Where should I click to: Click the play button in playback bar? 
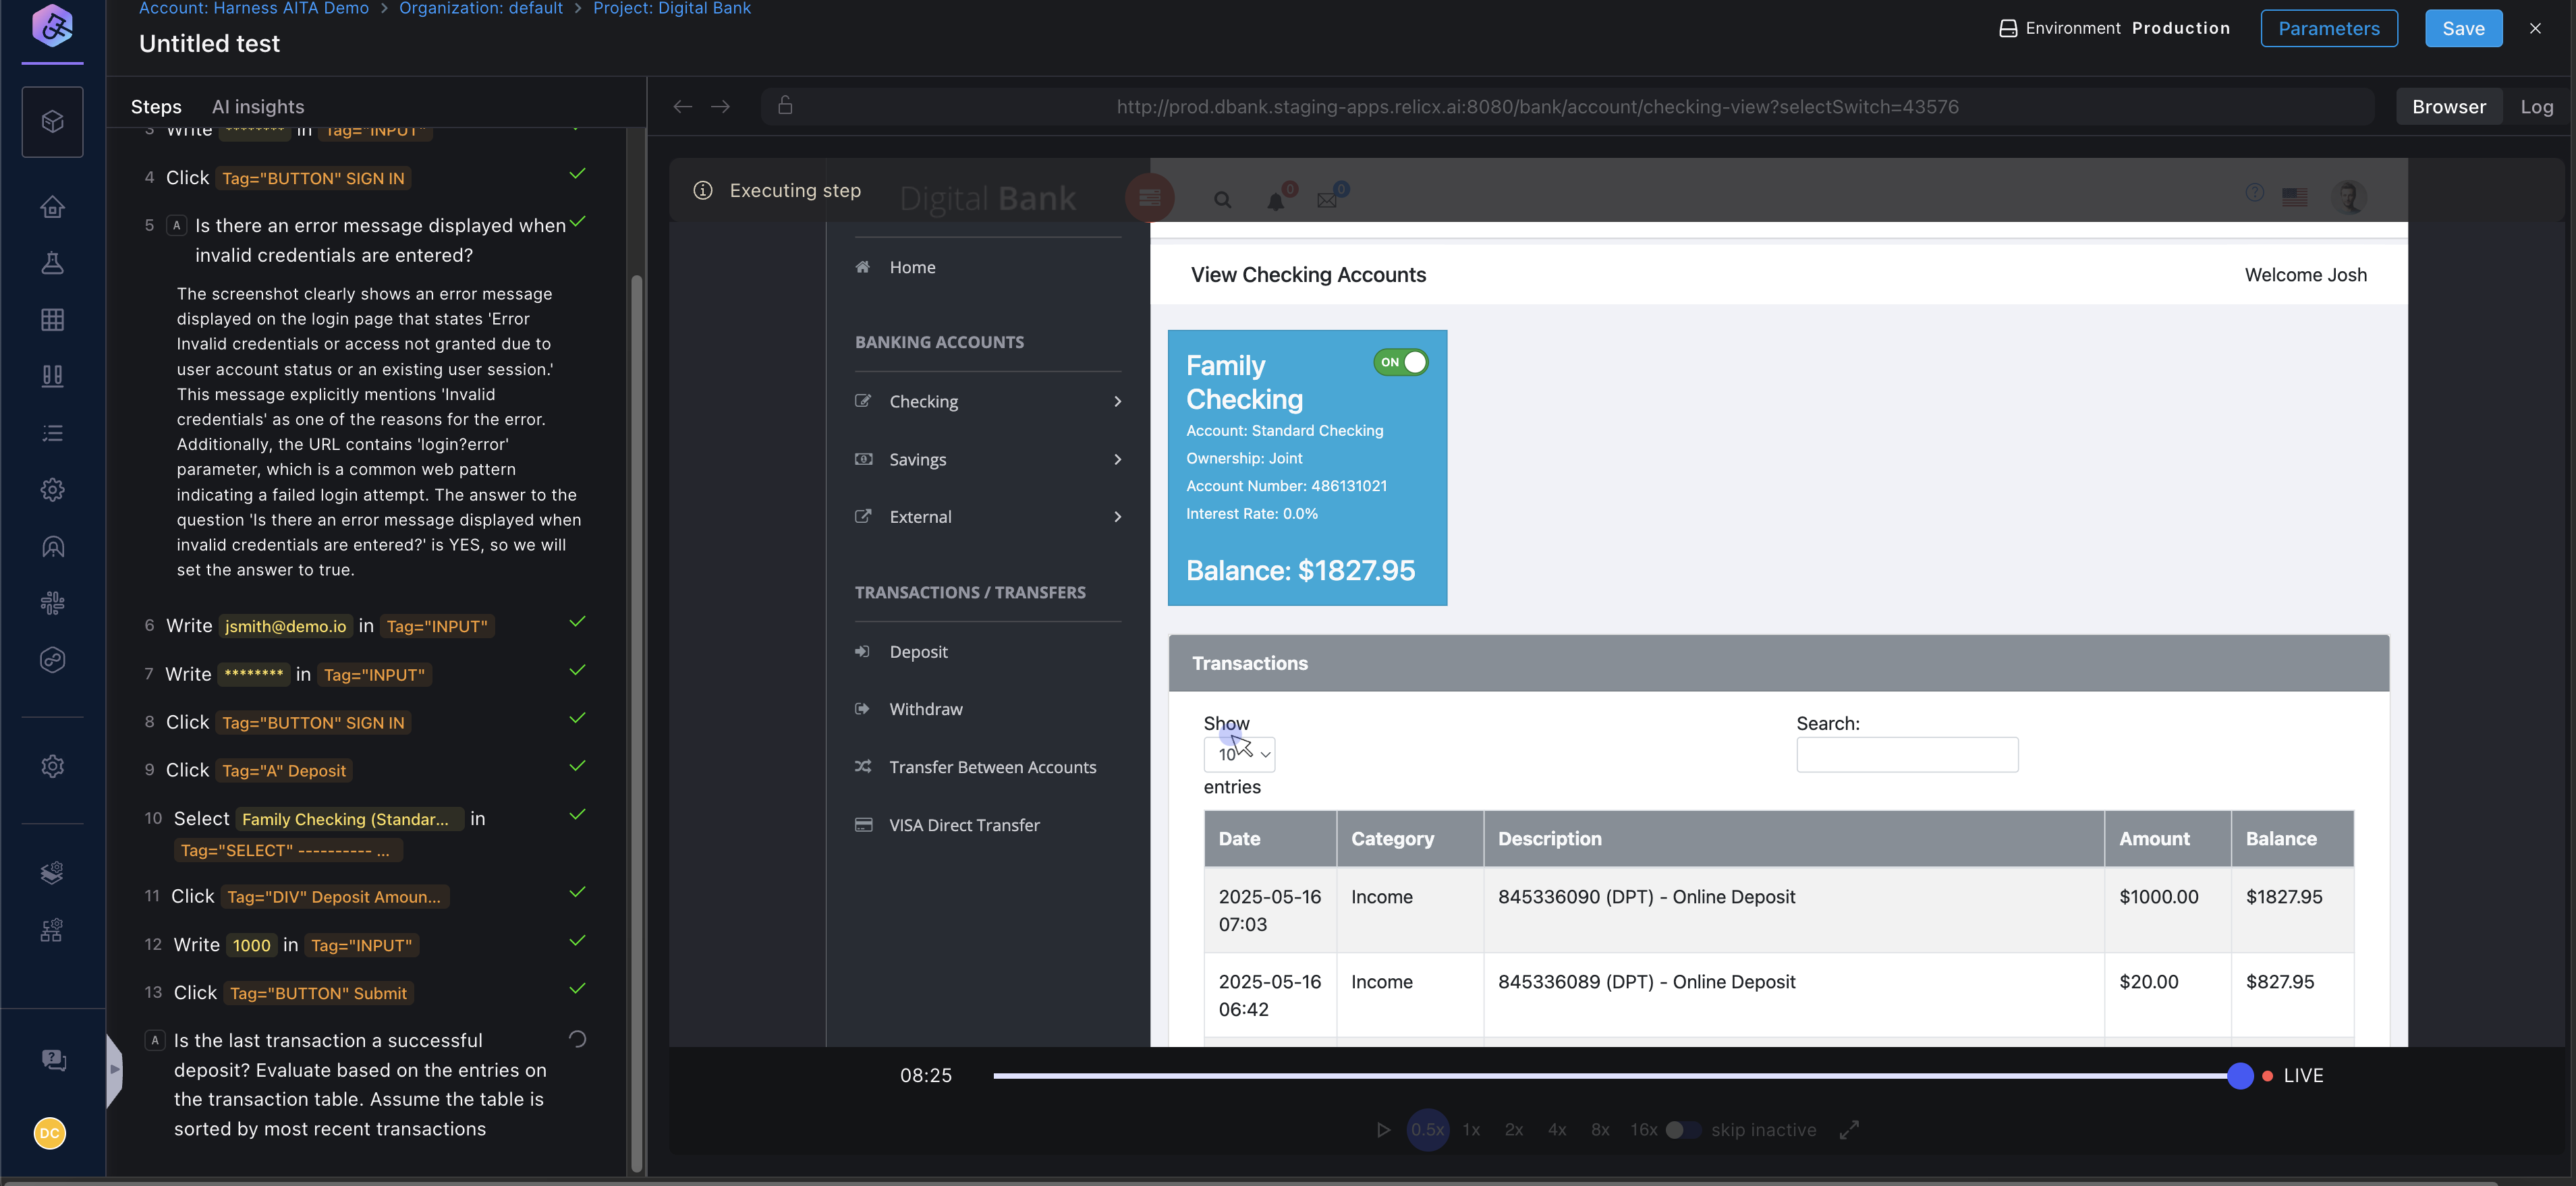click(1383, 1129)
